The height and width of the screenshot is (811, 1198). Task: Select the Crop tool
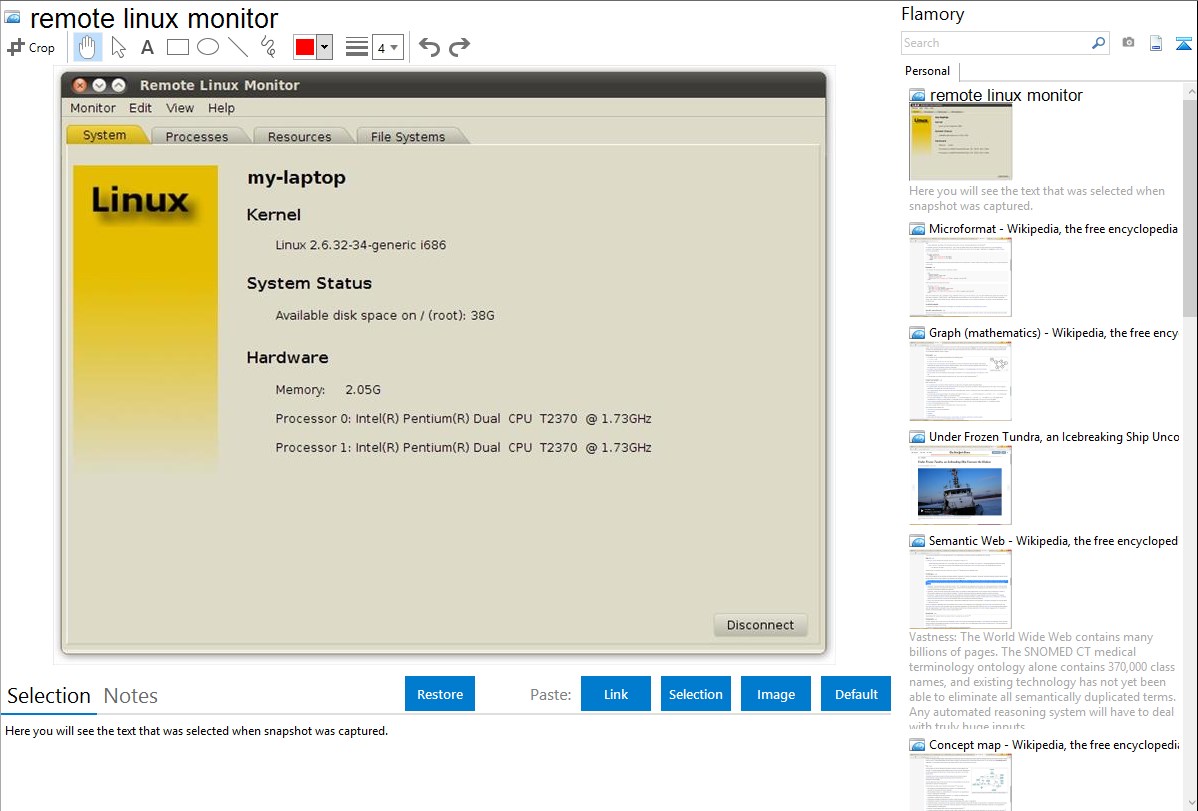pyautogui.click(x=31, y=47)
